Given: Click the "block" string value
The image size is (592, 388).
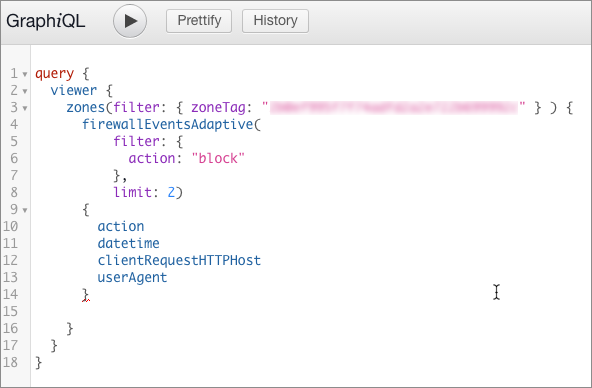Looking at the screenshot, I should (218, 158).
